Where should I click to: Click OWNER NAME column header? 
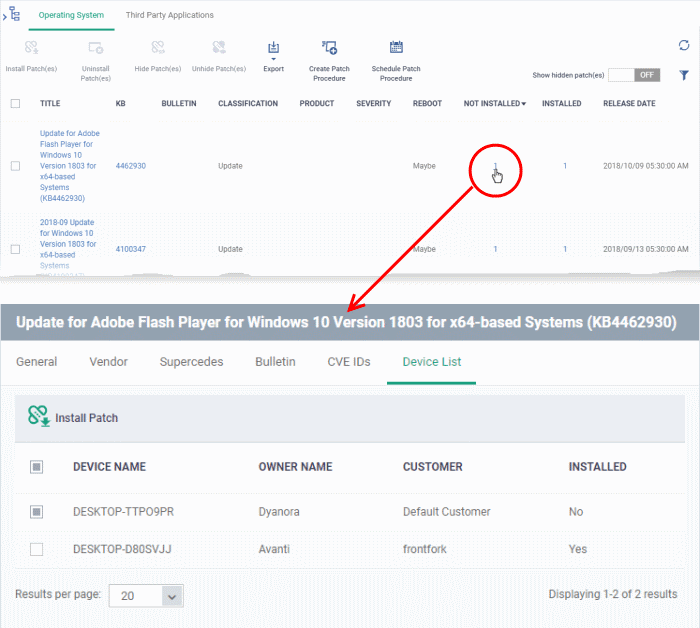click(296, 467)
